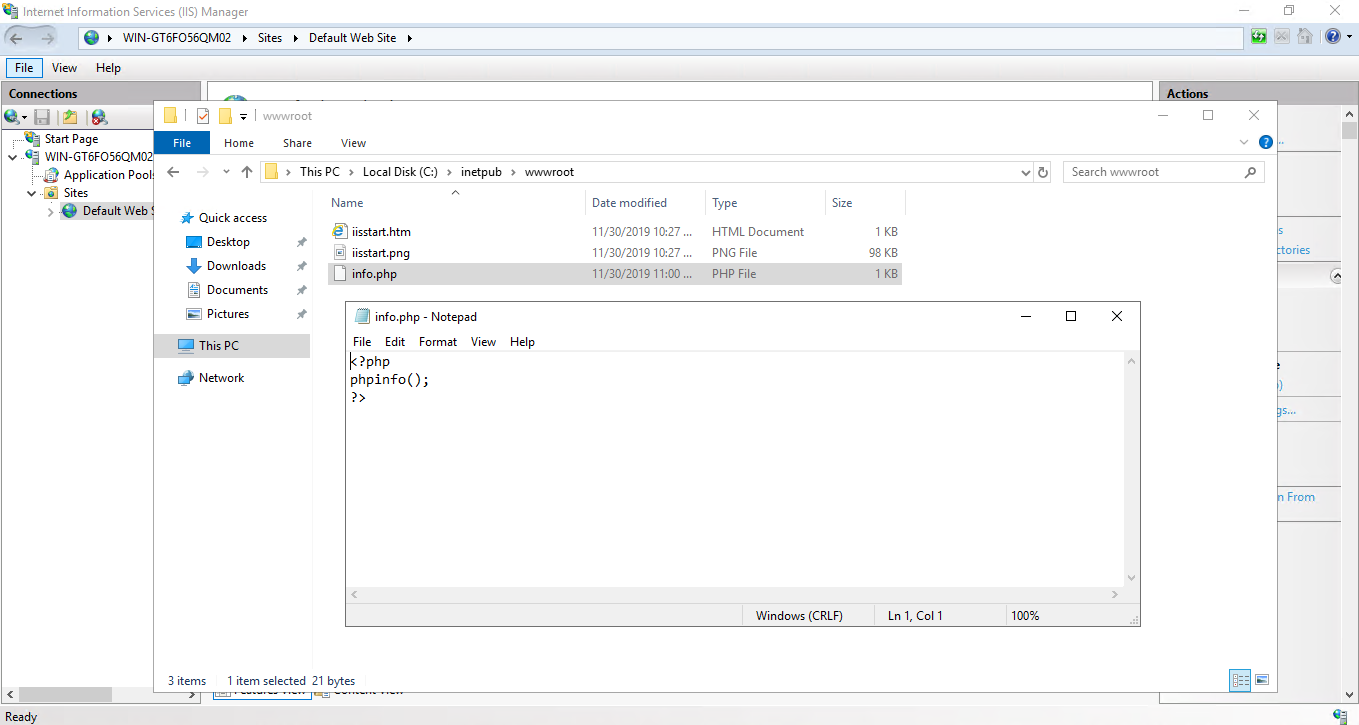Open Notepad View menu
Image resolution: width=1359 pixels, height=725 pixels.
[x=483, y=342]
